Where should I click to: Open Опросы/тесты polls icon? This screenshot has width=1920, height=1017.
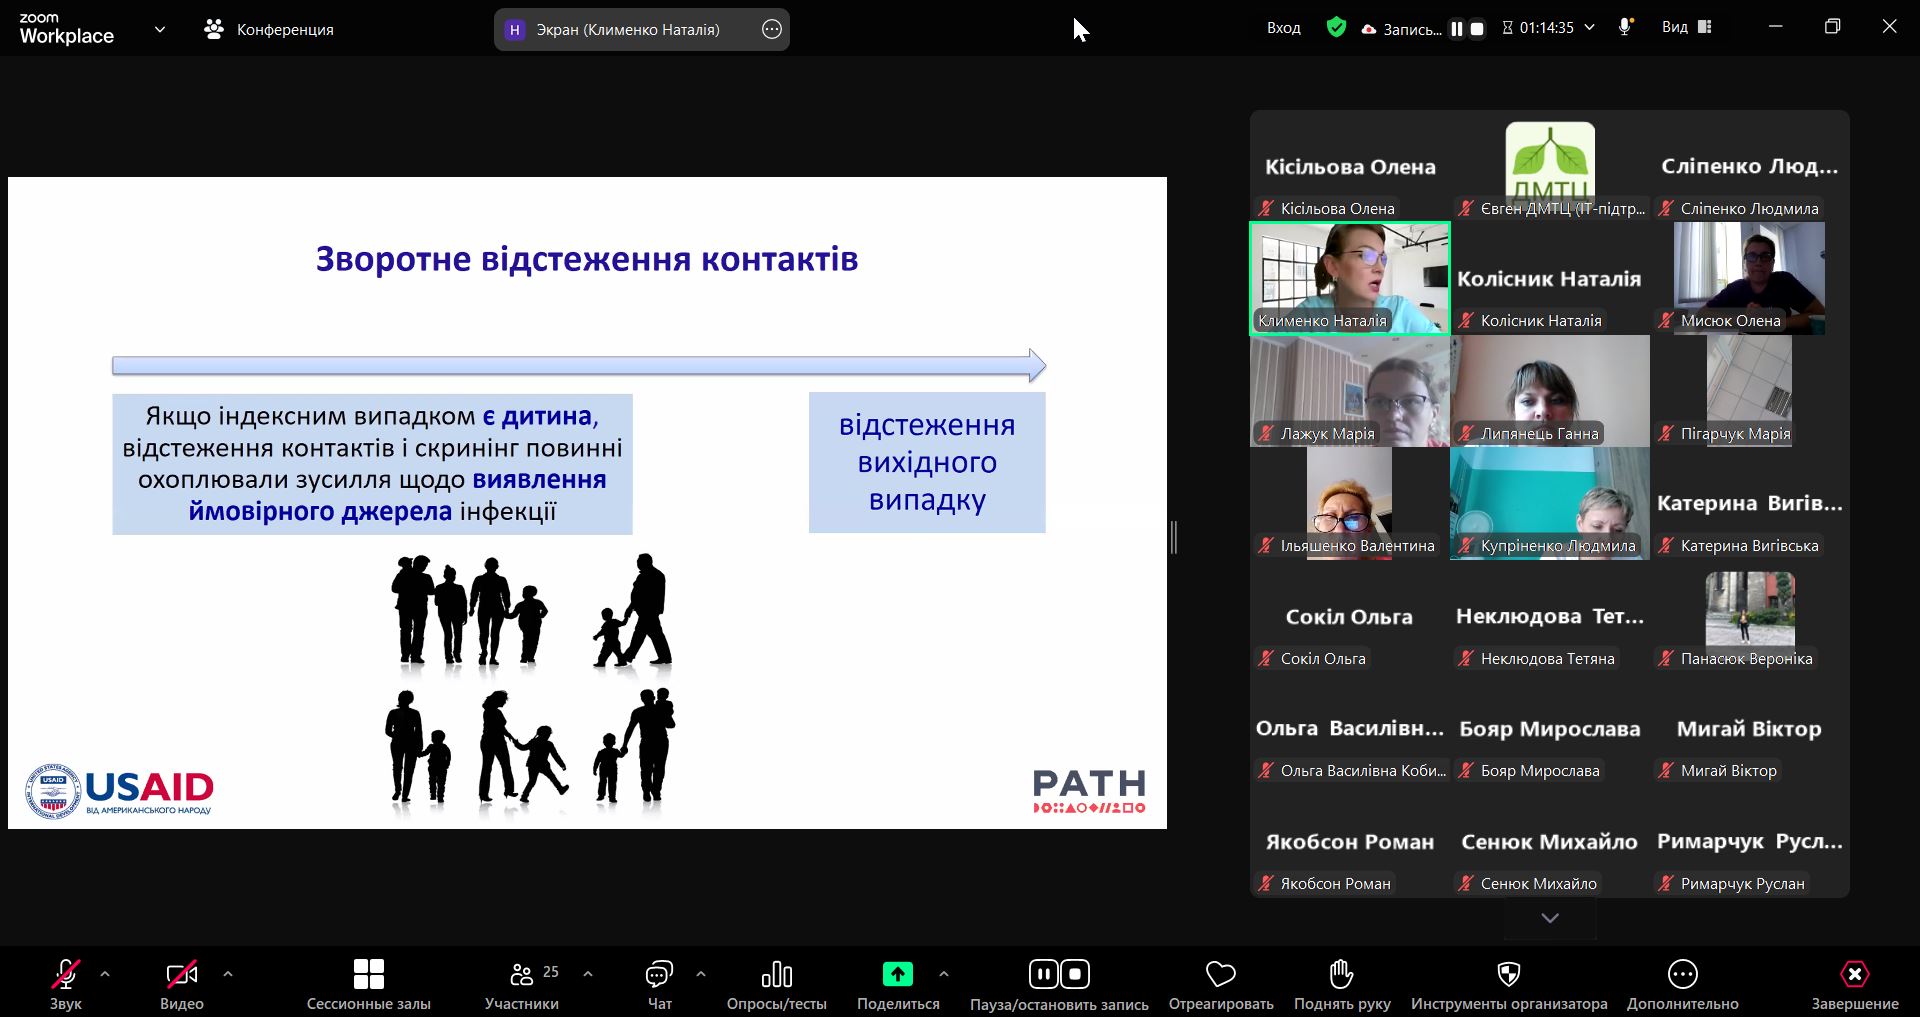776,974
